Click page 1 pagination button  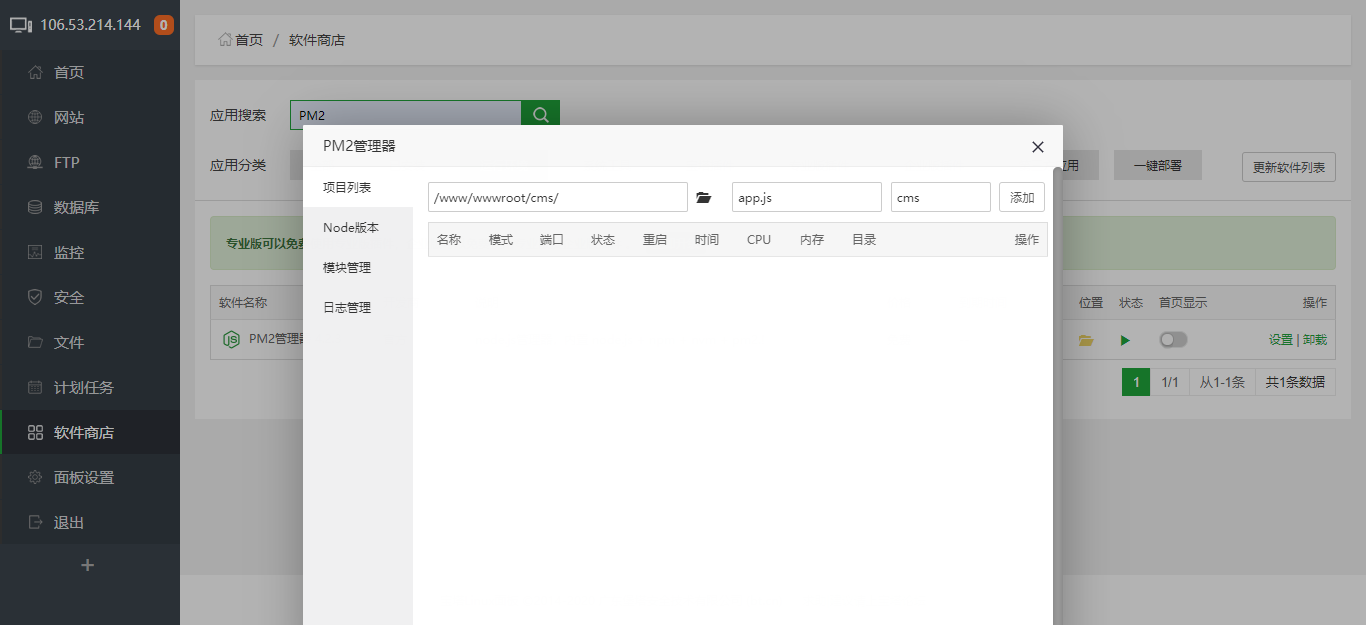click(1136, 382)
